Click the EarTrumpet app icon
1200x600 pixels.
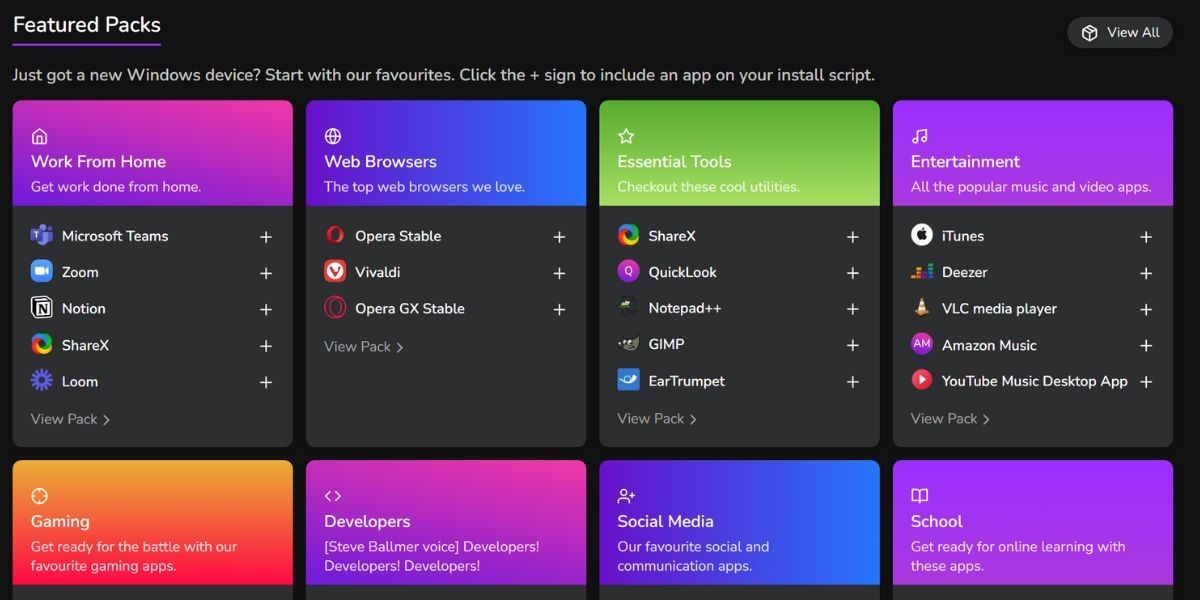point(628,381)
